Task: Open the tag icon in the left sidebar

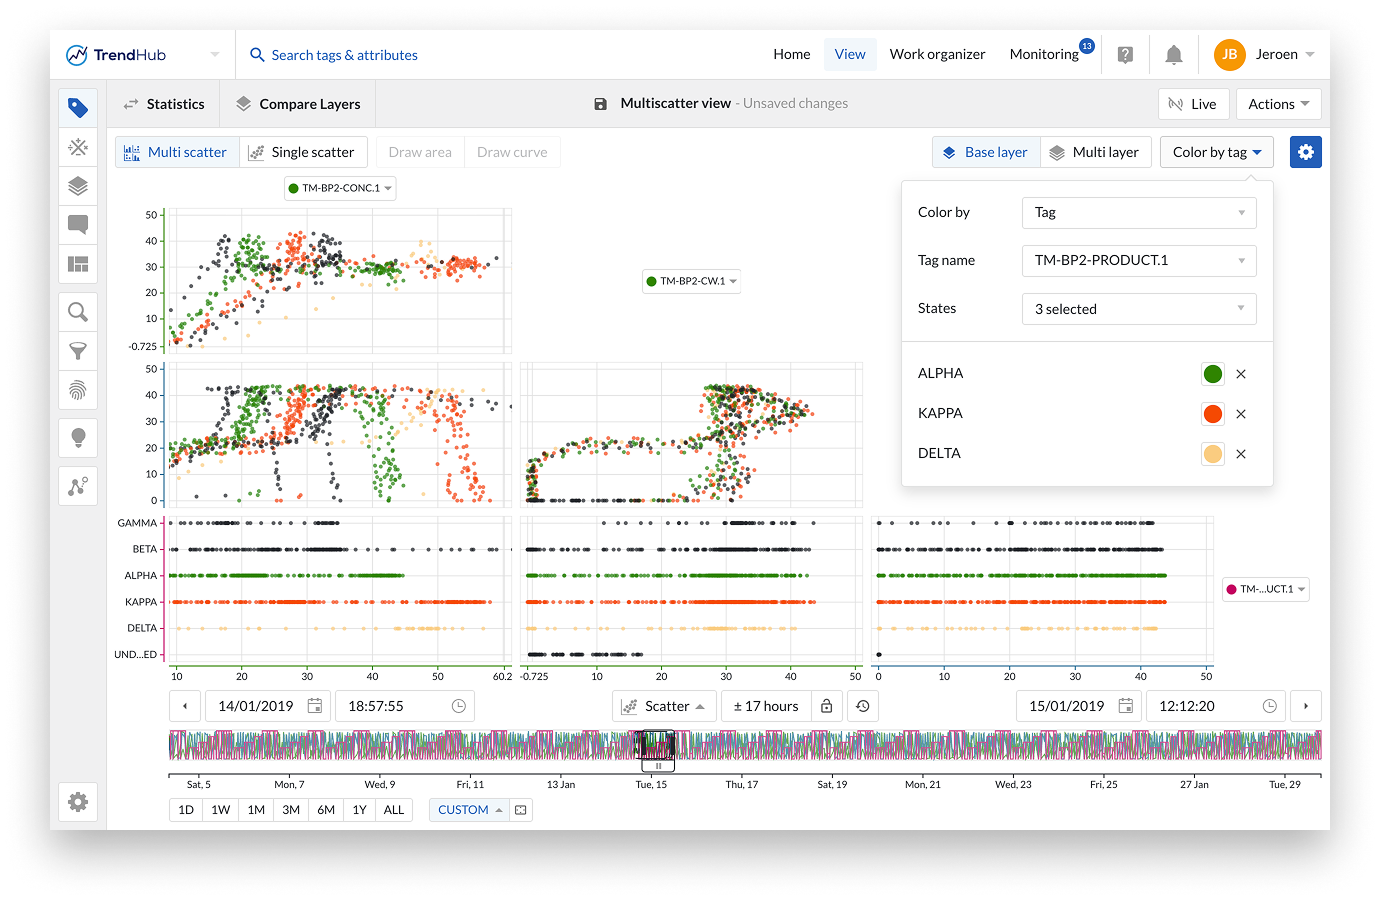Action: point(78,108)
